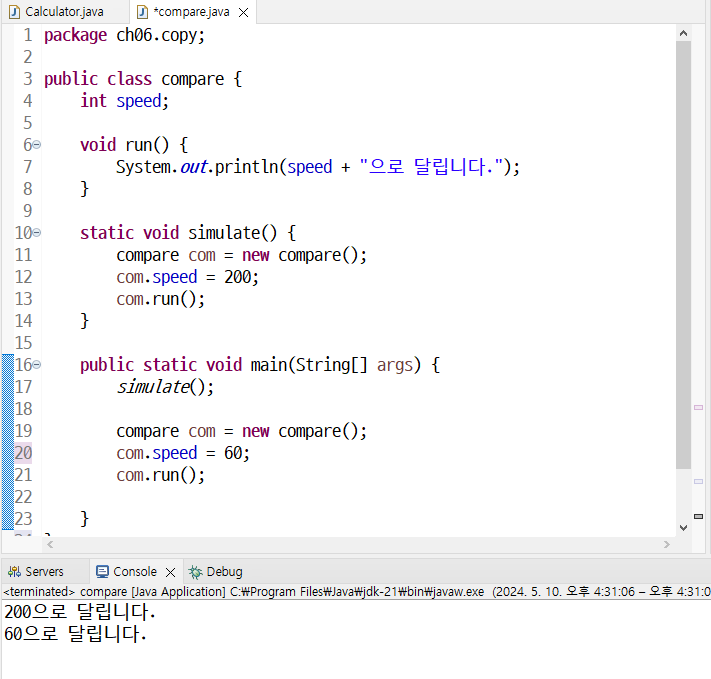The width and height of the screenshot is (711, 679).
Task: Click 'com.run();' on line 21
Action: (x=161, y=475)
